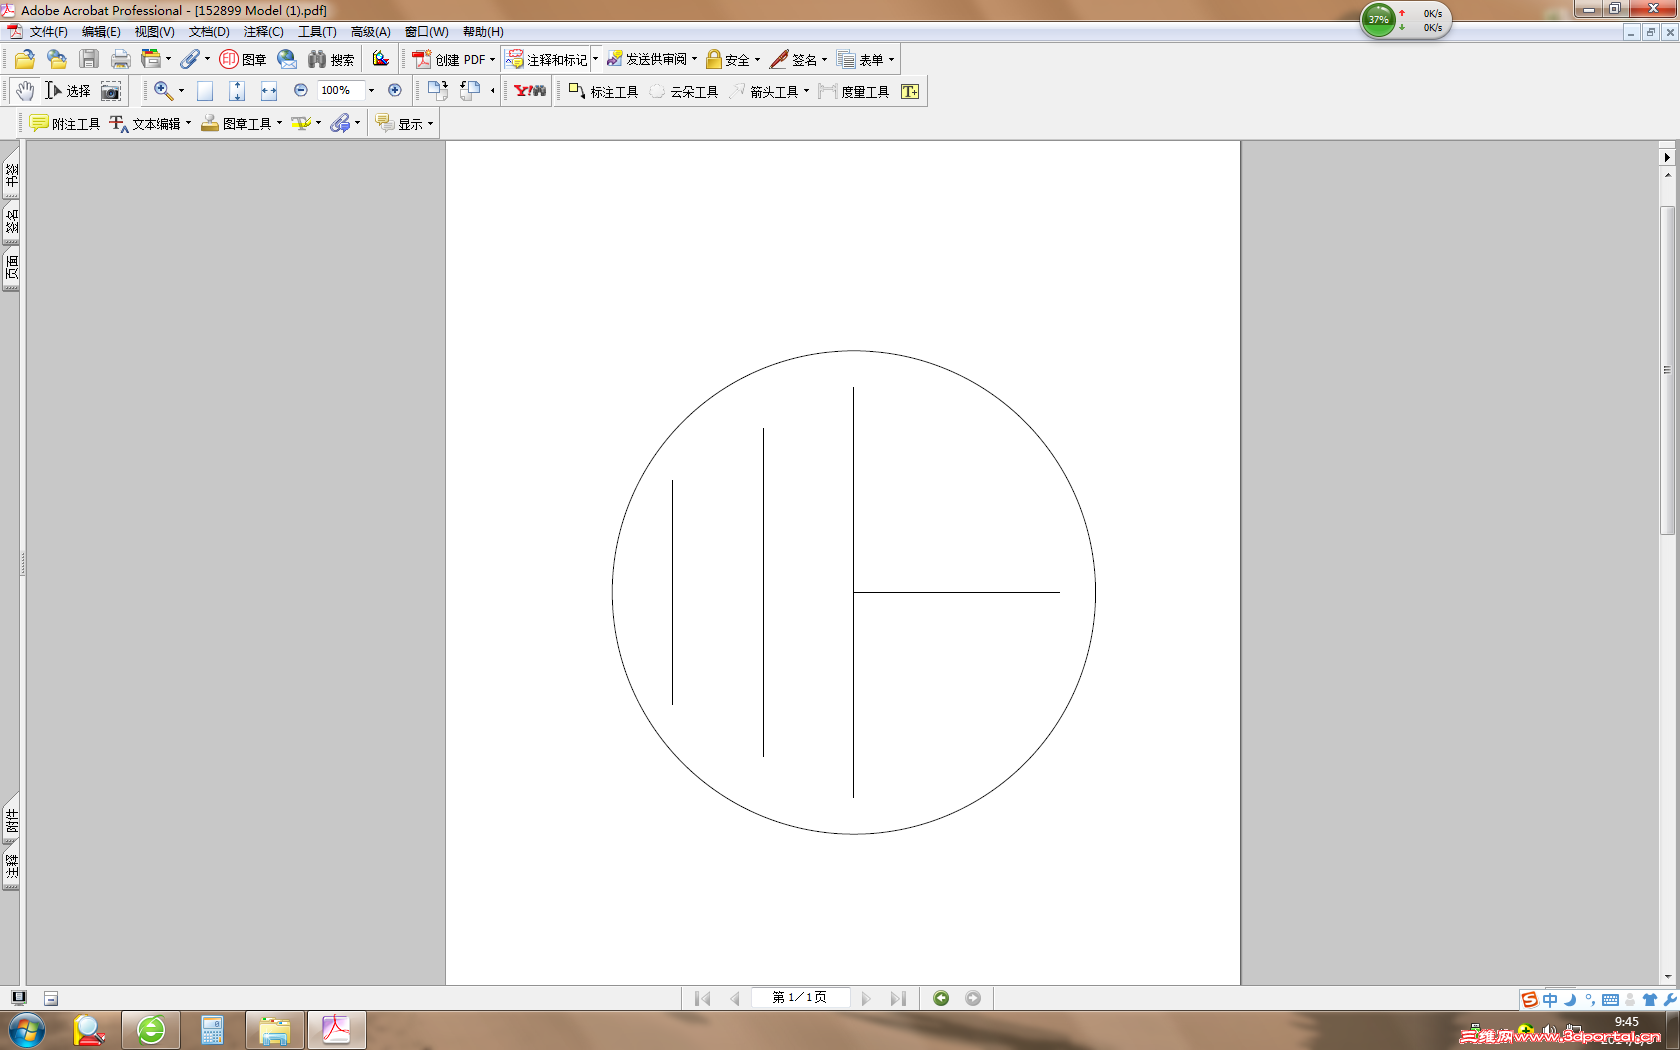
Task: Select the 文本编辑 text edits tool
Action: (x=146, y=123)
